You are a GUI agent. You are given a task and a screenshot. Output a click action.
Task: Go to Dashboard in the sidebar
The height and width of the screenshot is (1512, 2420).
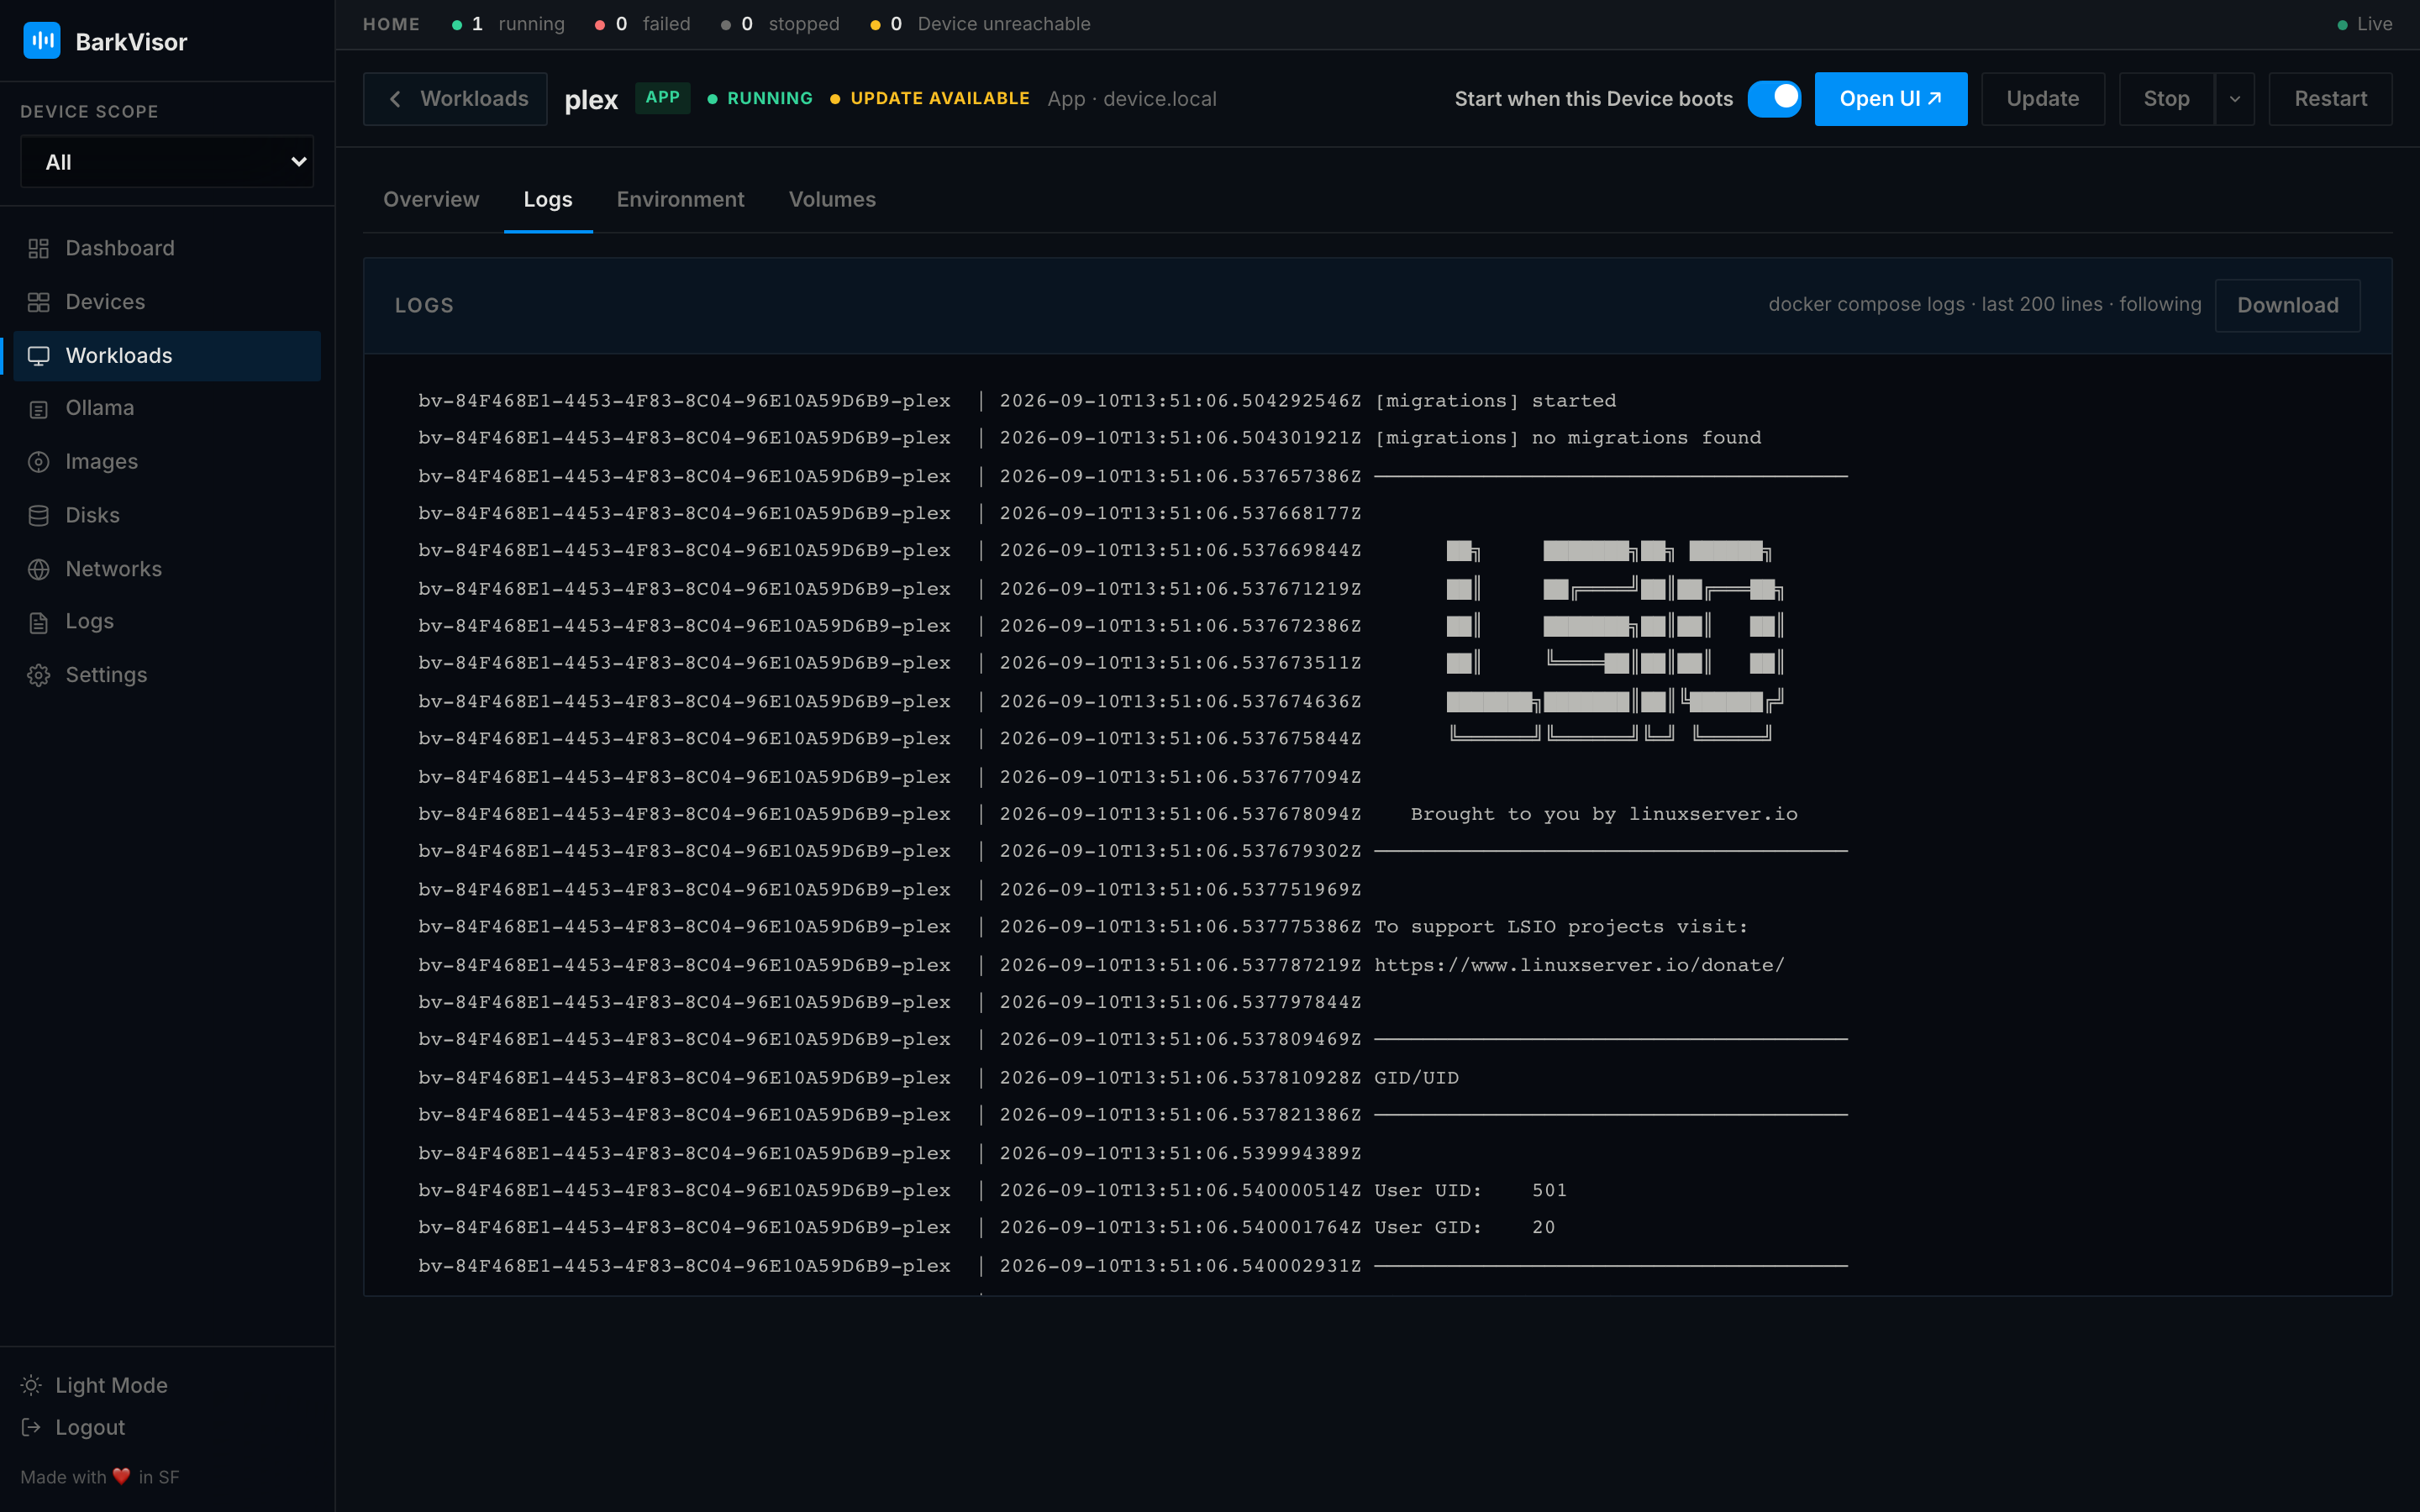[167, 248]
